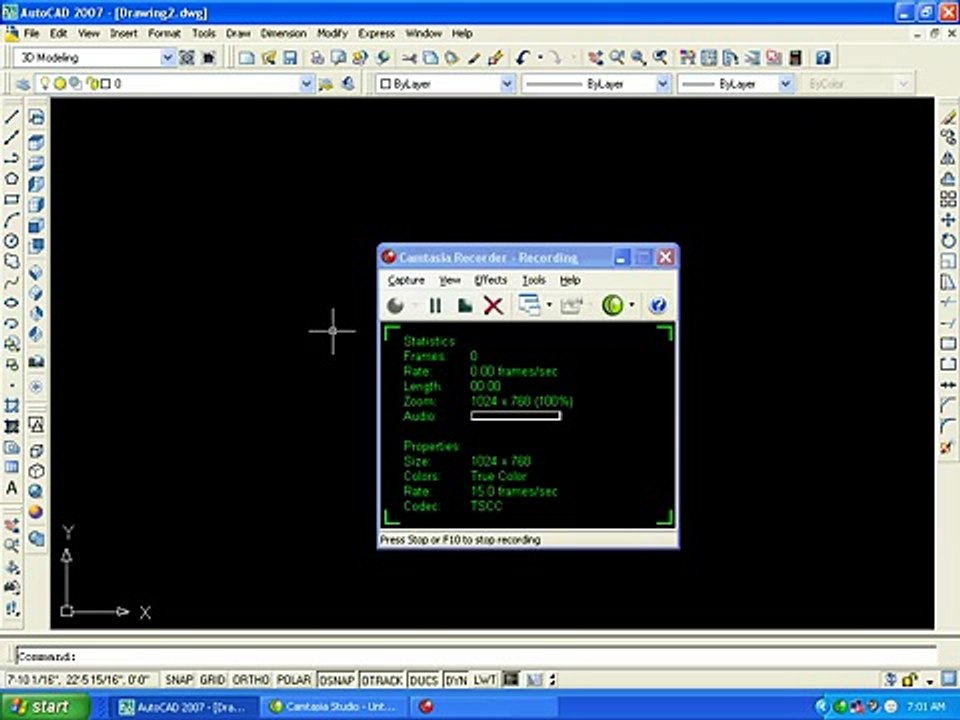Image resolution: width=960 pixels, height=720 pixels.
Task: Open AutoCAD help question-mark icon
Action: (823, 58)
